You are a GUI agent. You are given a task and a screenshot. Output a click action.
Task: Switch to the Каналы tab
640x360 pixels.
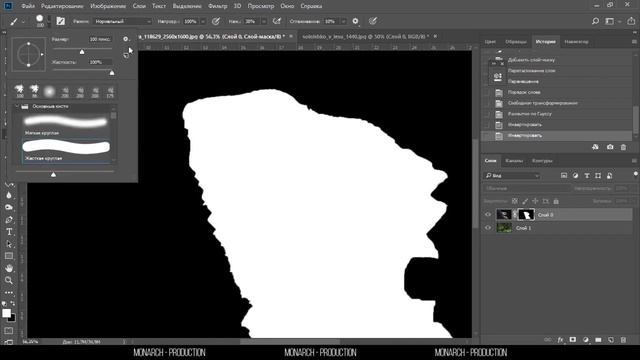pos(514,161)
